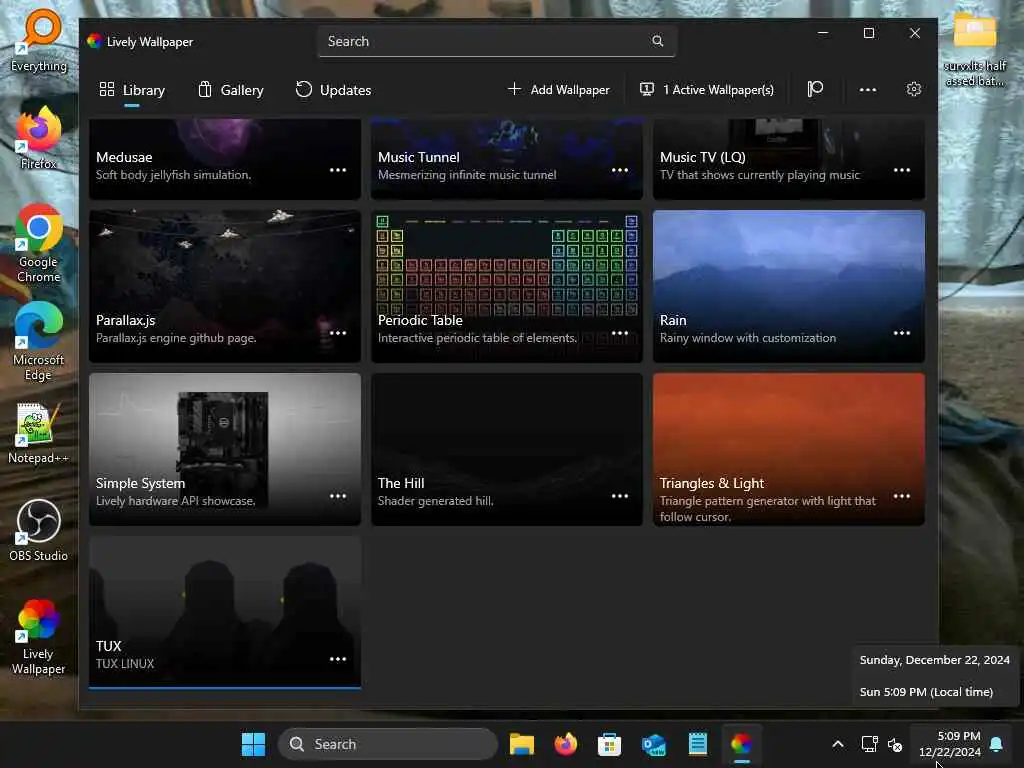Screen dimensions: 1024x768
Task: Launch Everything desktop shortcut
Action: 38,41
